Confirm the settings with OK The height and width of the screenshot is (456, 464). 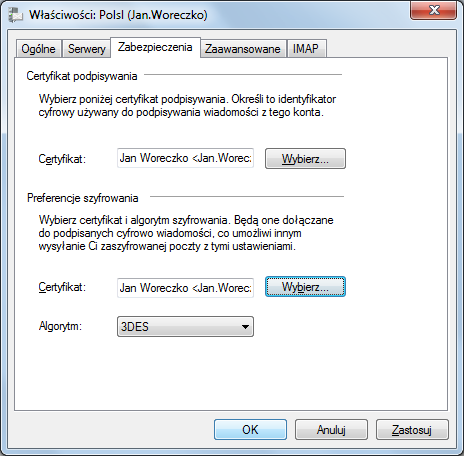pyautogui.click(x=250, y=430)
